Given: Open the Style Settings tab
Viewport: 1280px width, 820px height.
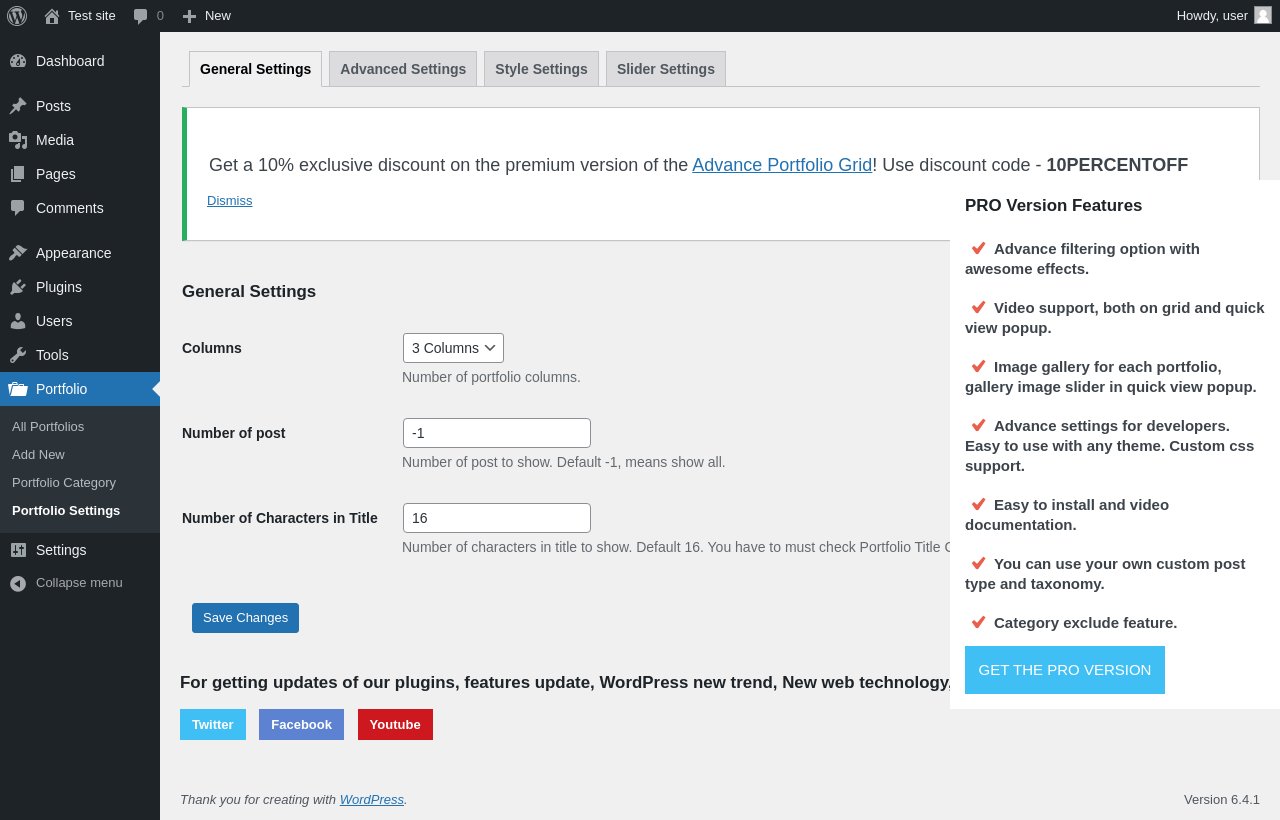Looking at the screenshot, I should pyautogui.click(x=541, y=69).
